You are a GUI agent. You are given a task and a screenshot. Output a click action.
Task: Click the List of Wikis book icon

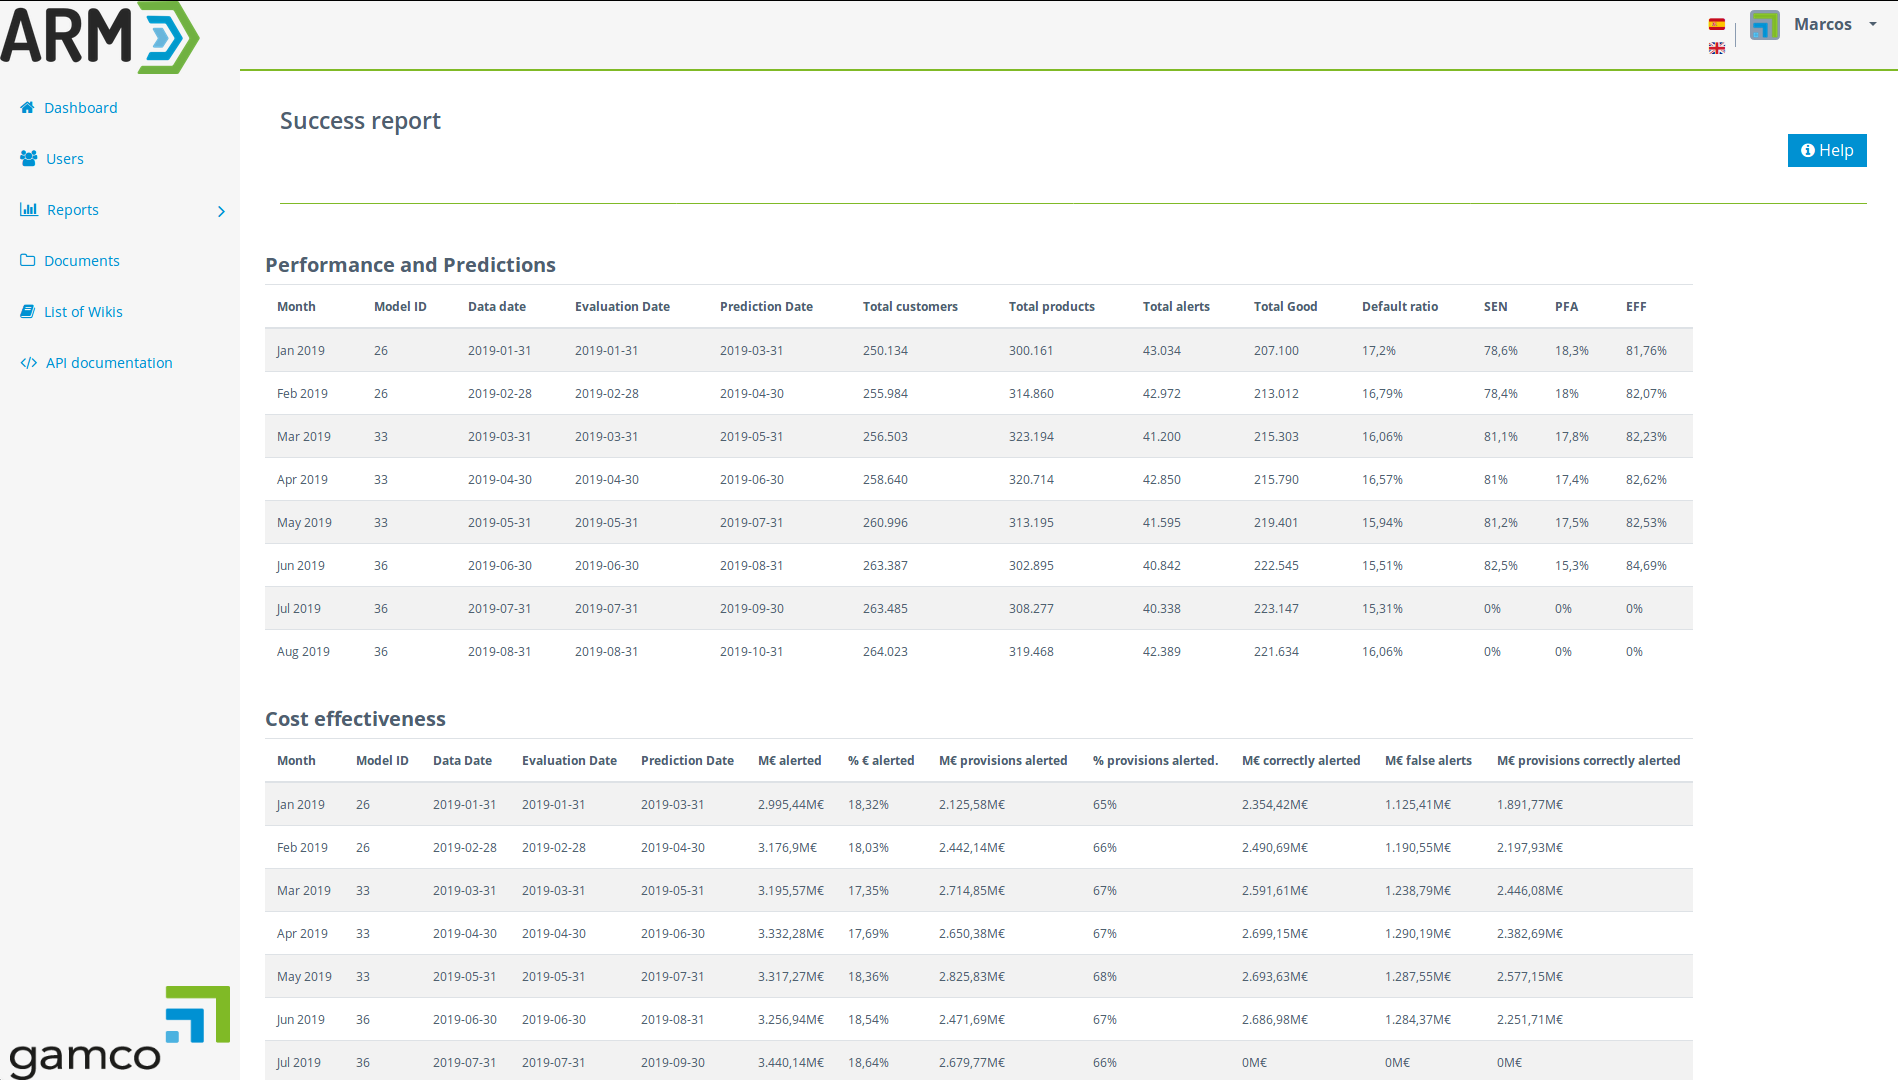[x=28, y=311]
